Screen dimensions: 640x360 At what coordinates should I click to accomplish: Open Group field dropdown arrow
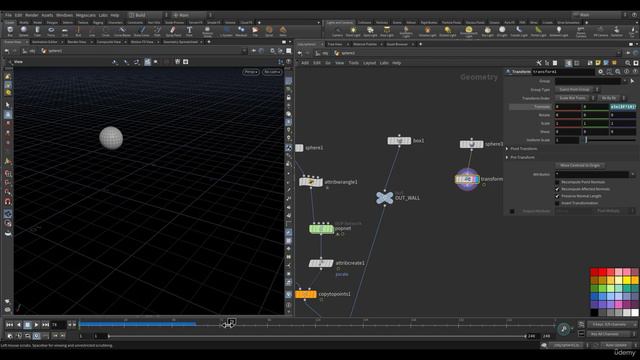pyautogui.click(x=625, y=81)
